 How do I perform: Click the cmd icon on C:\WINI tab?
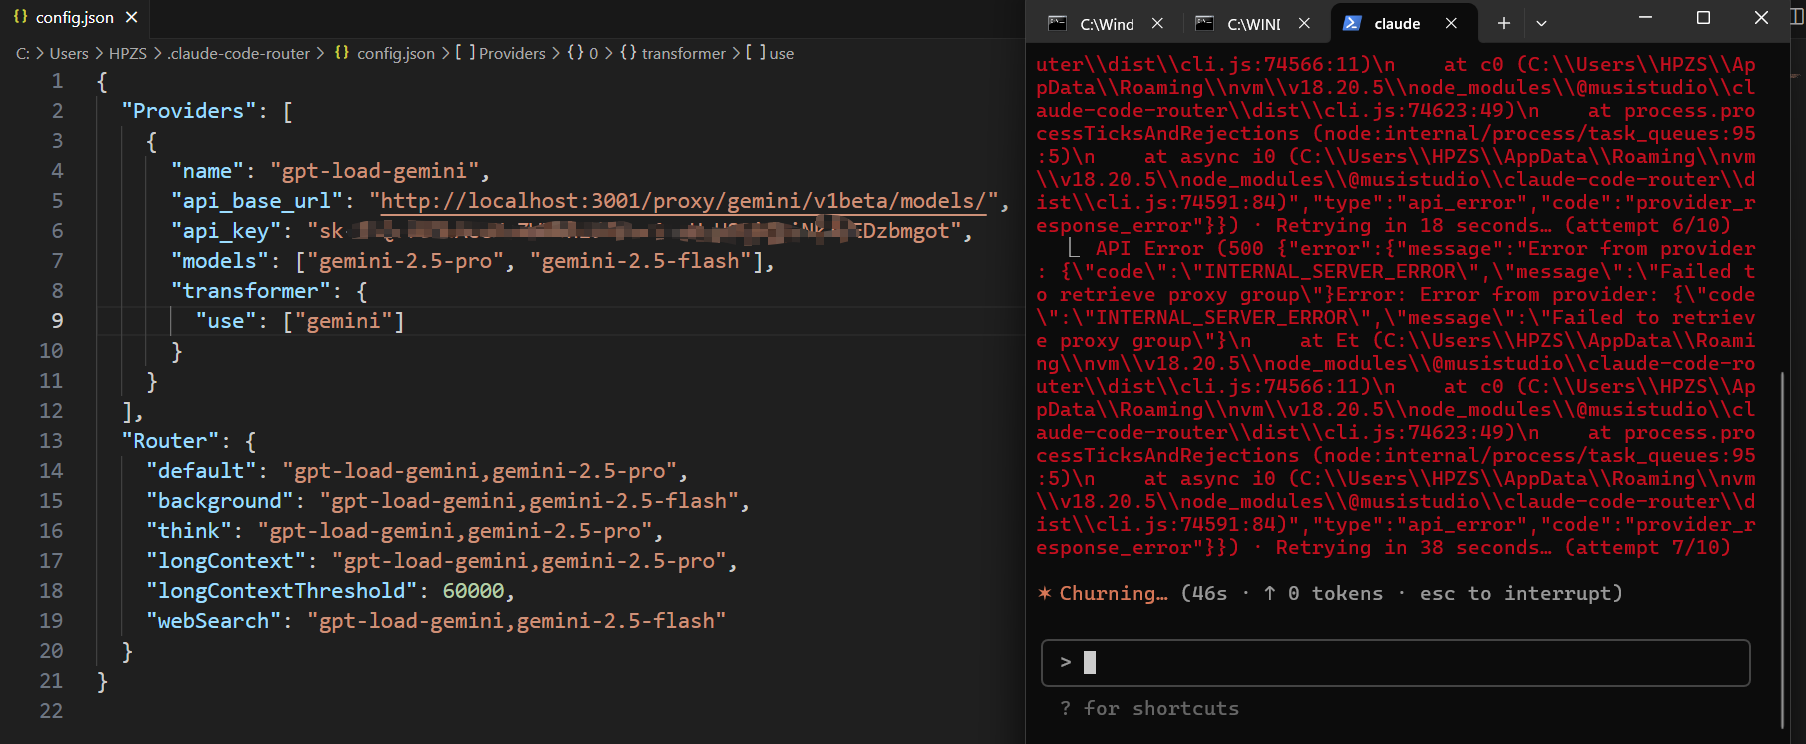click(x=1205, y=23)
